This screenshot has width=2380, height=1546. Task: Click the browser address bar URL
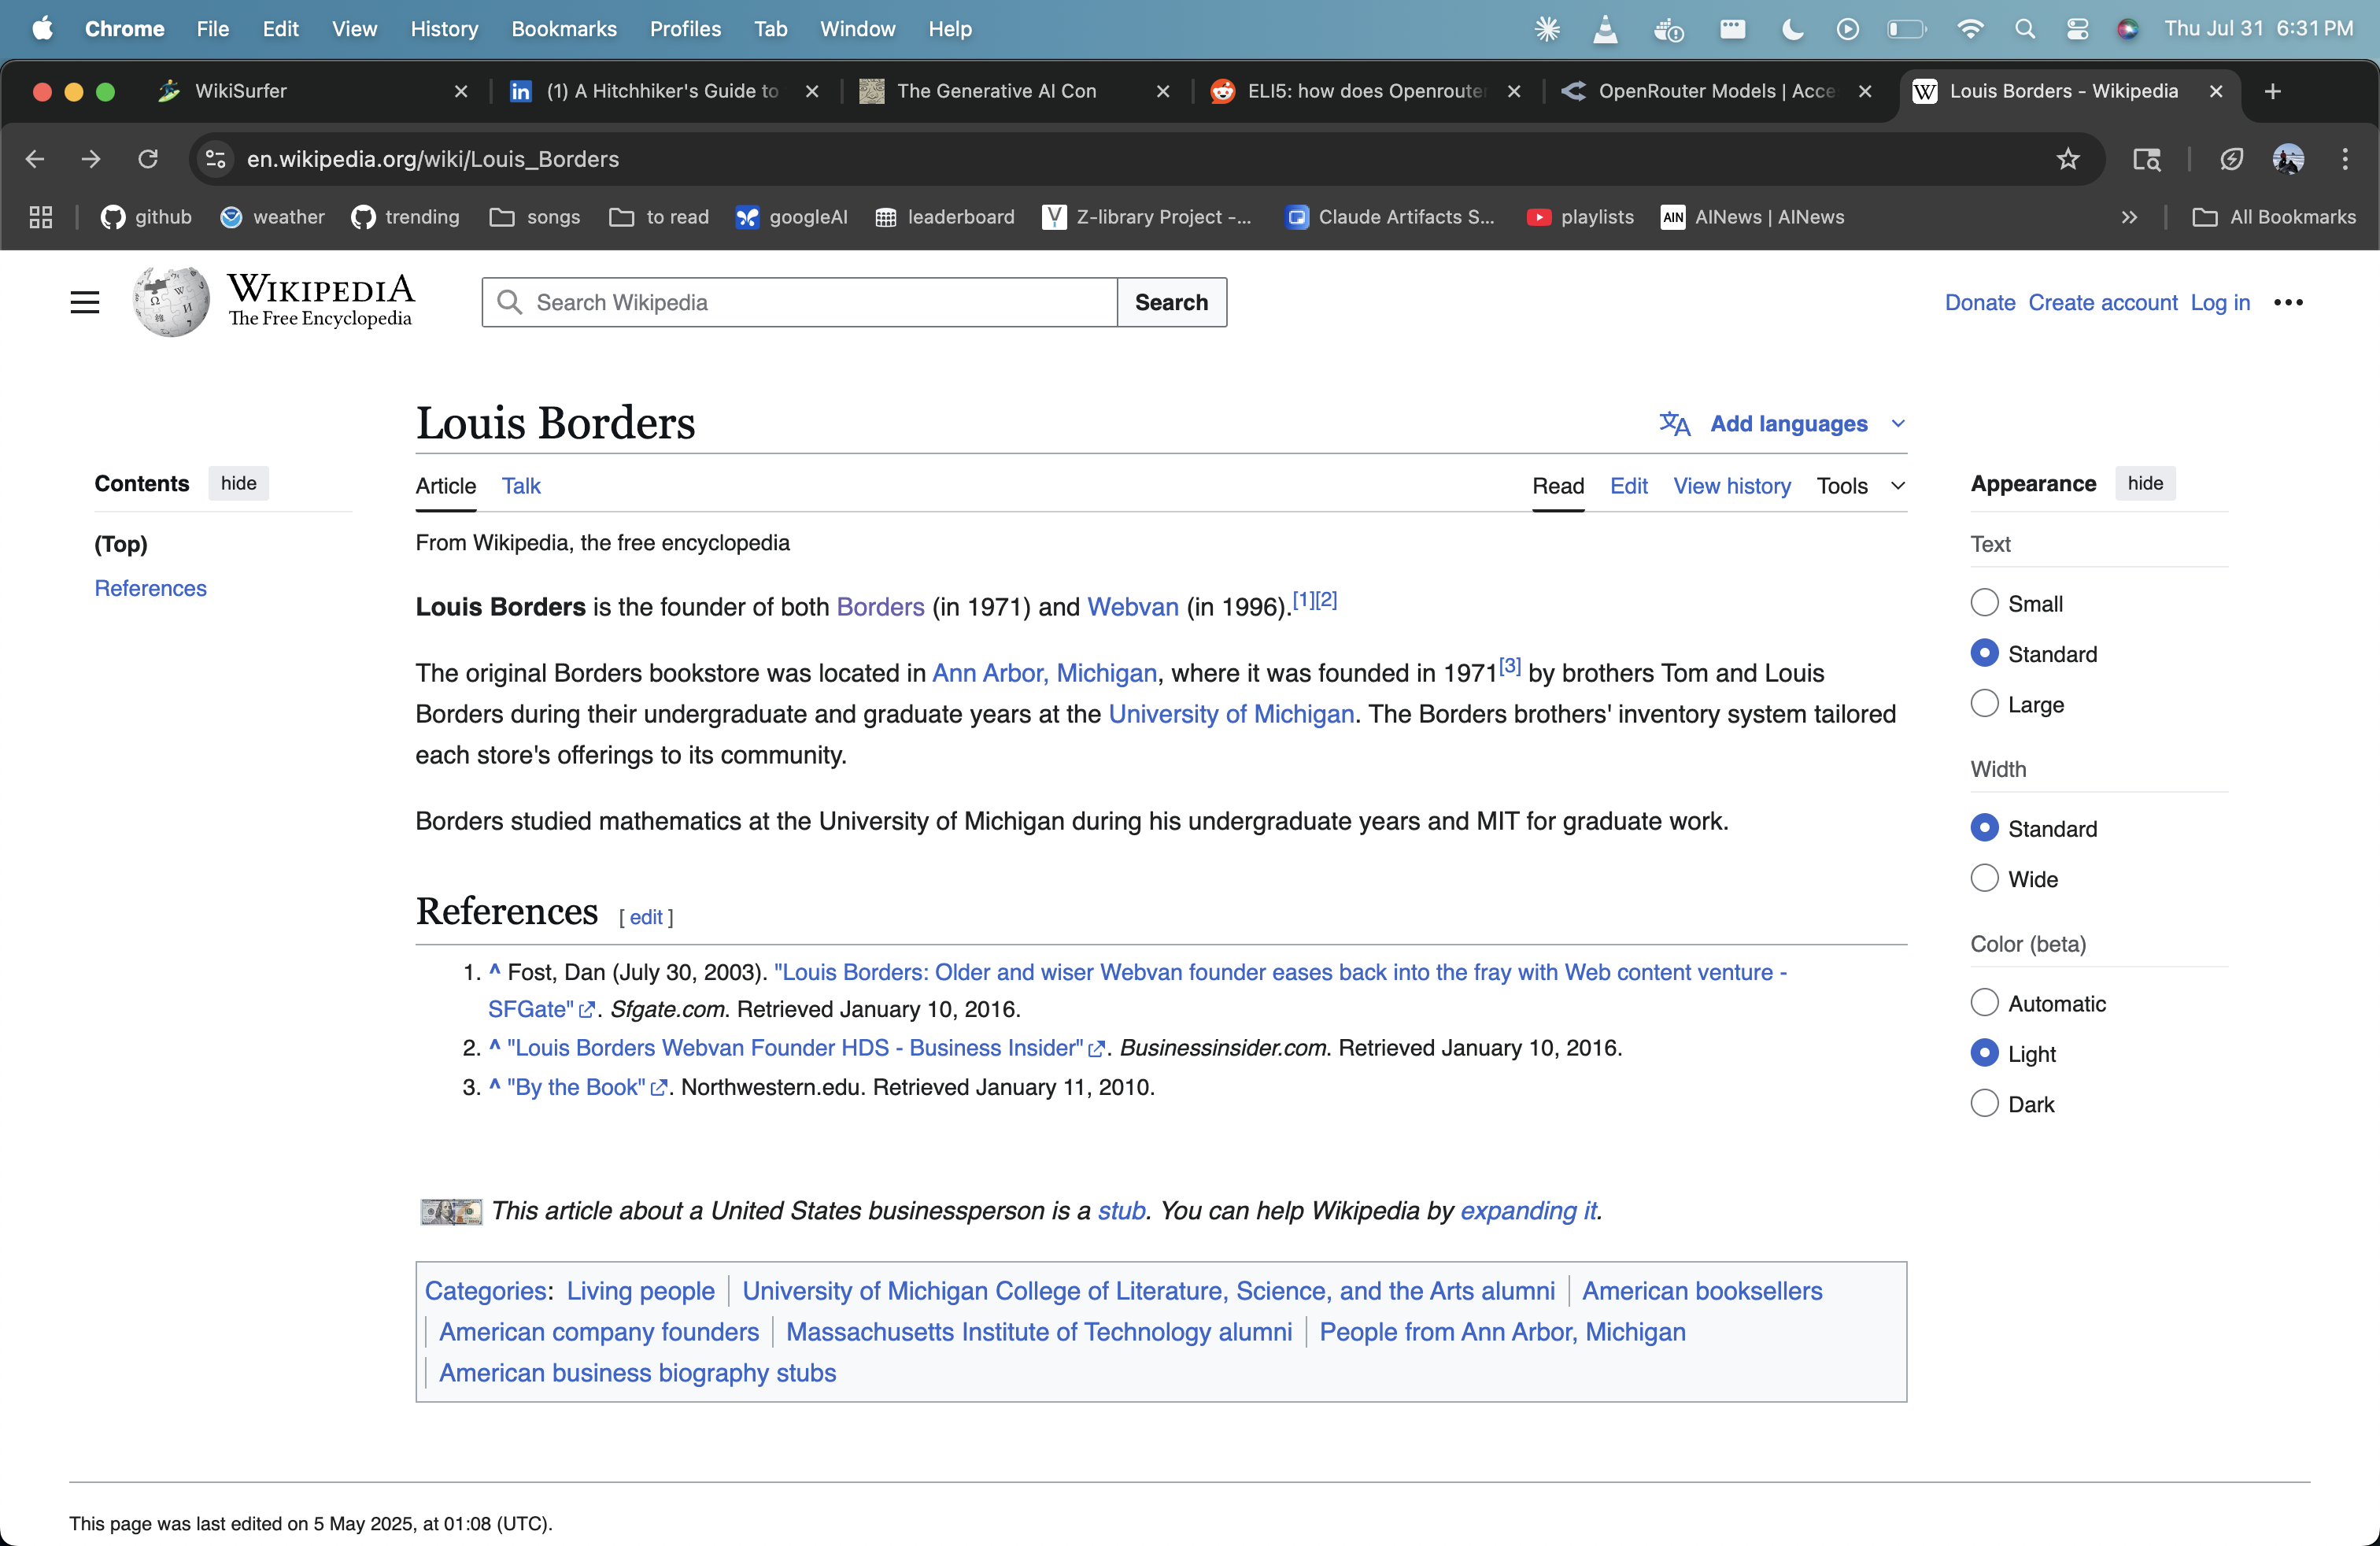[x=432, y=159]
